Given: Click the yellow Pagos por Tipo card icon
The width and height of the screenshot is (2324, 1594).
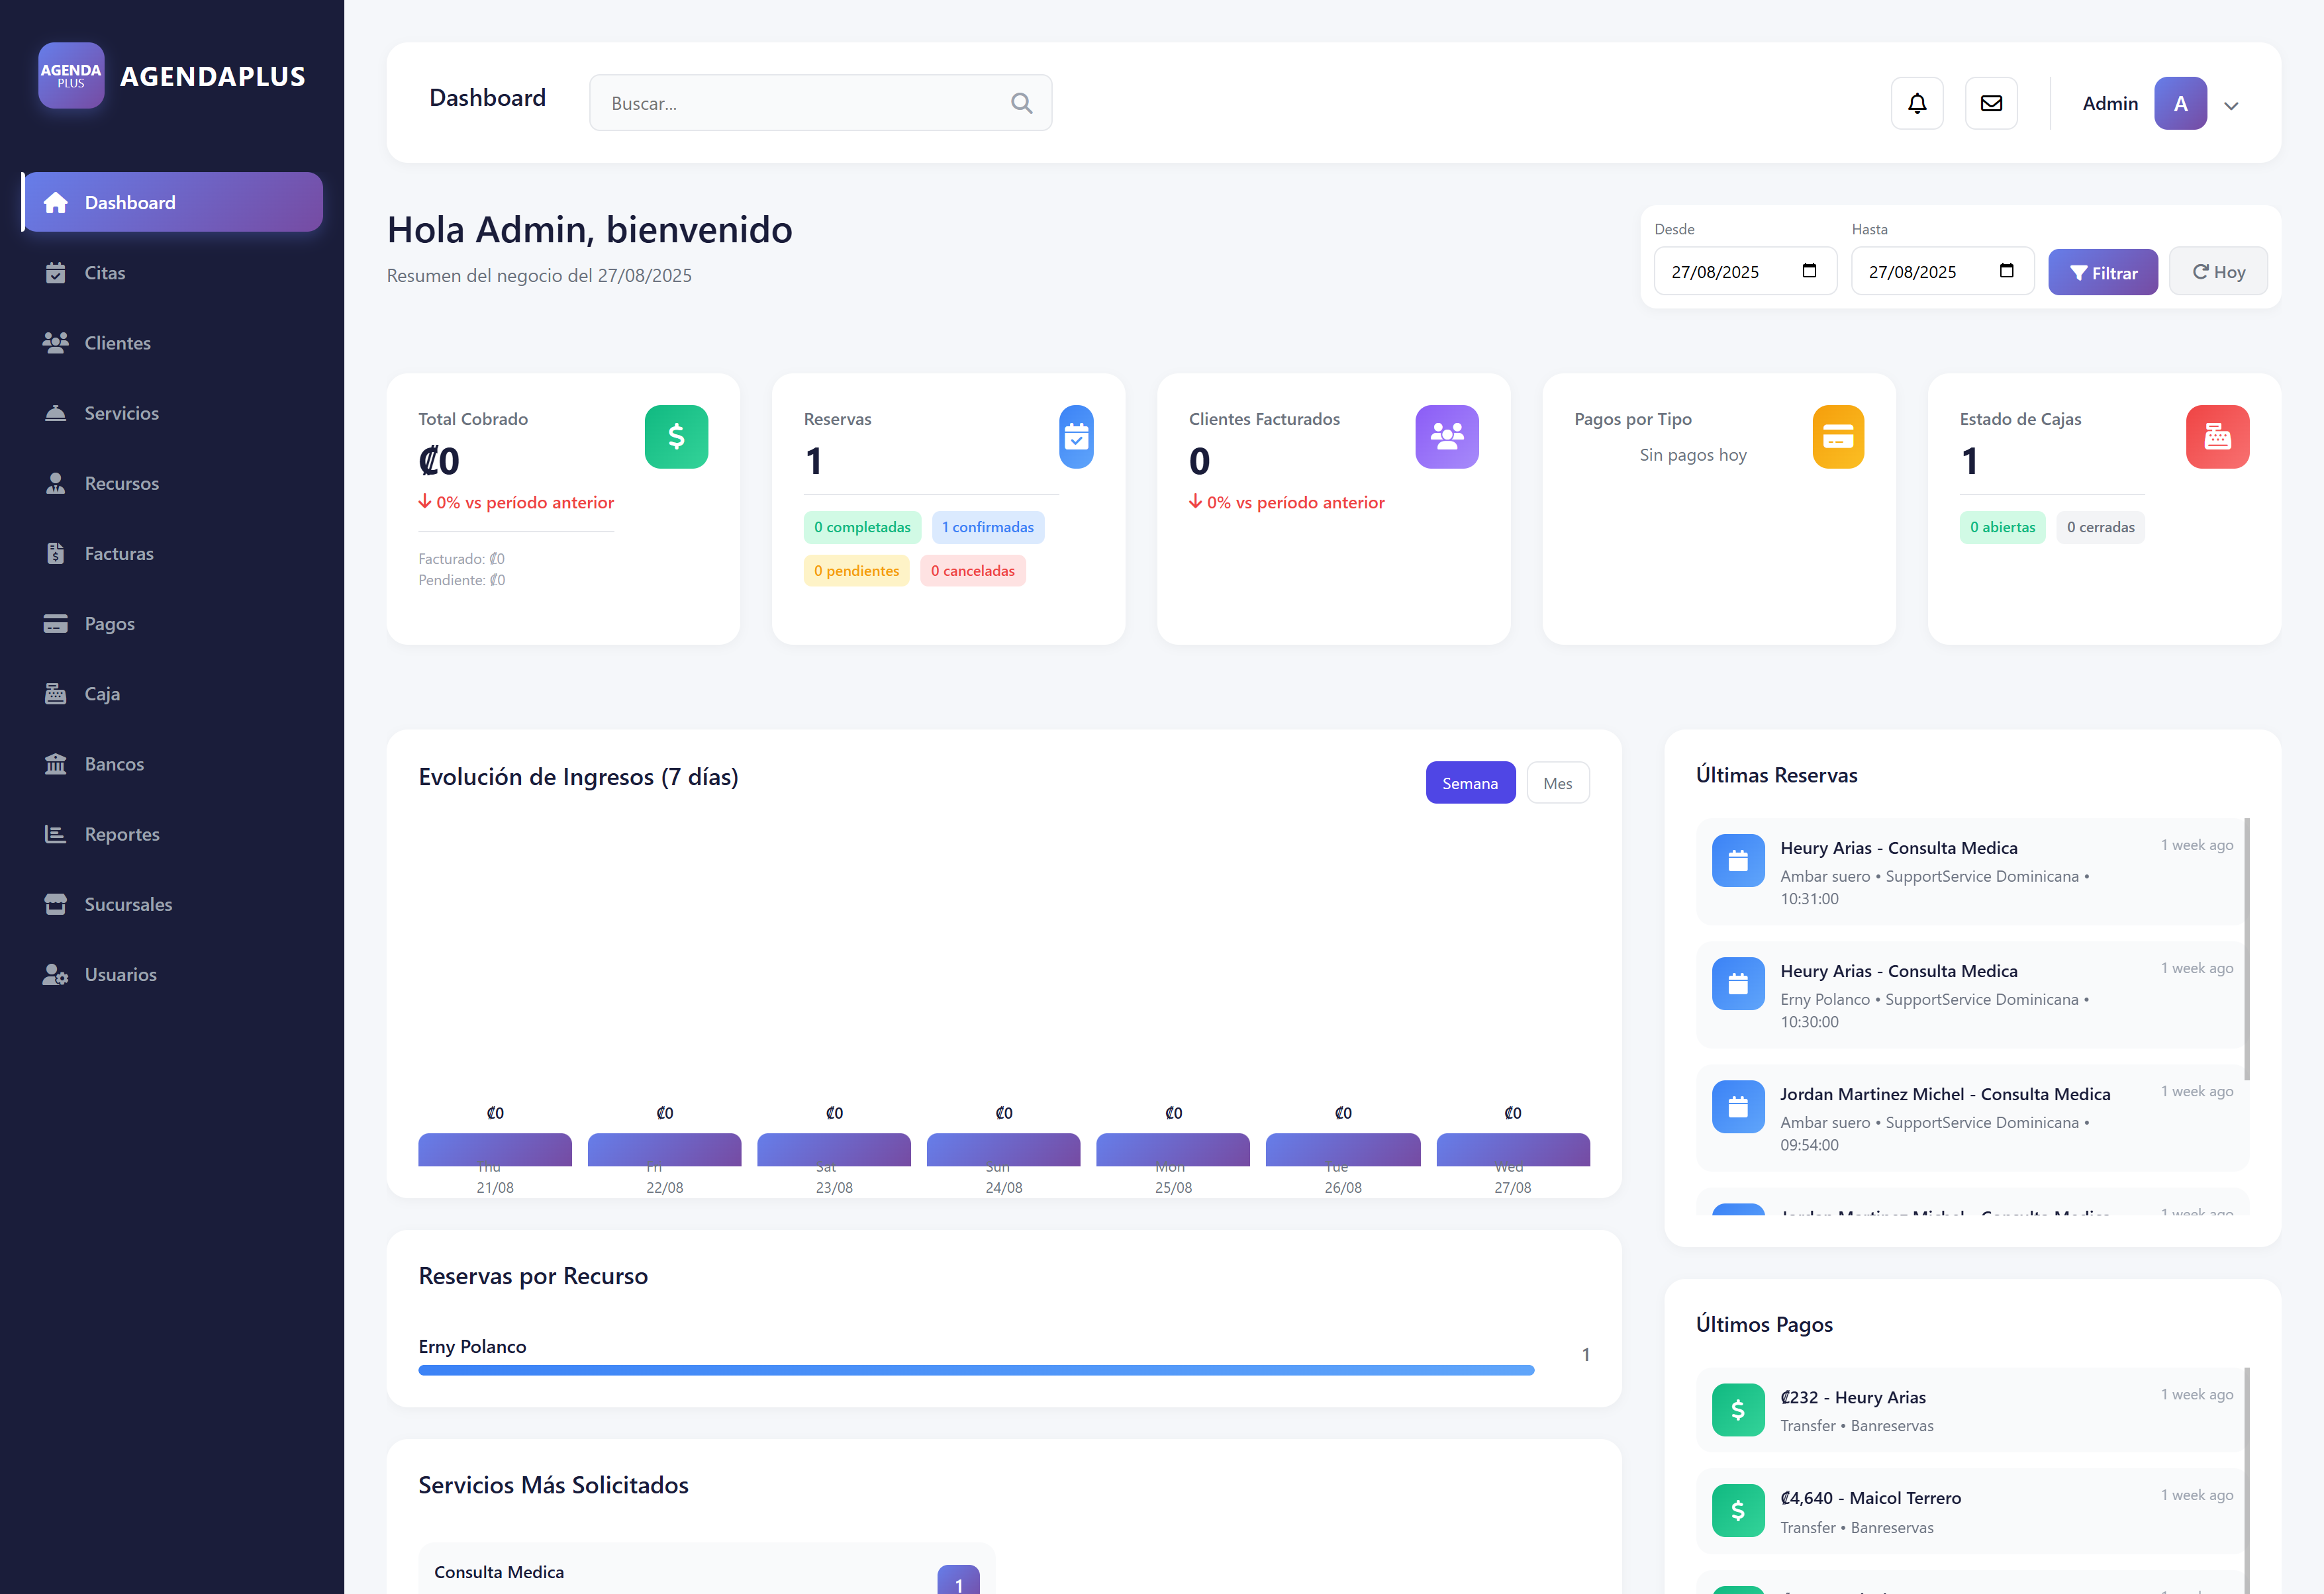Looking at the screenshot, I should tap(1838, 436).
